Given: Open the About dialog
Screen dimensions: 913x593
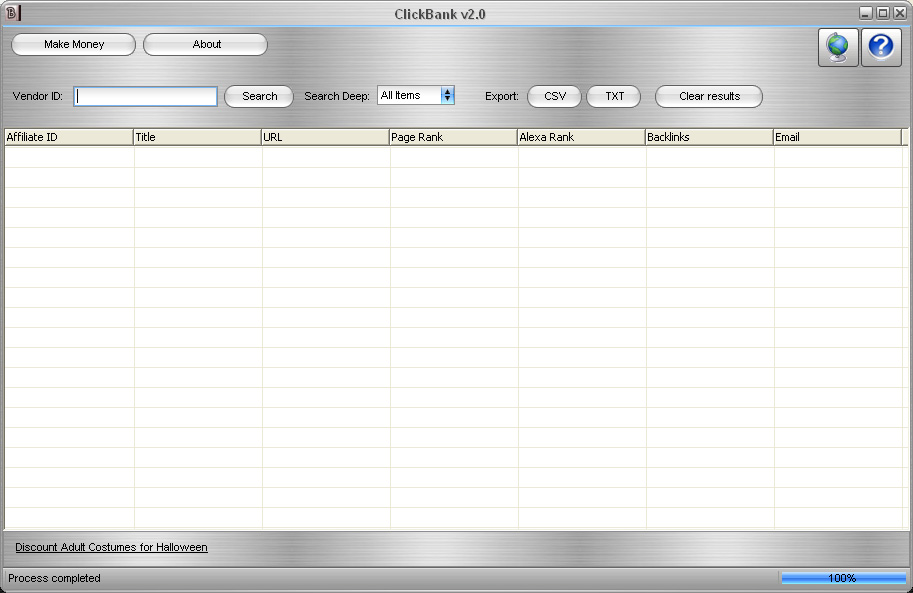Looking at the screenshot, I should pyautogui.click(x=206, y=44).
